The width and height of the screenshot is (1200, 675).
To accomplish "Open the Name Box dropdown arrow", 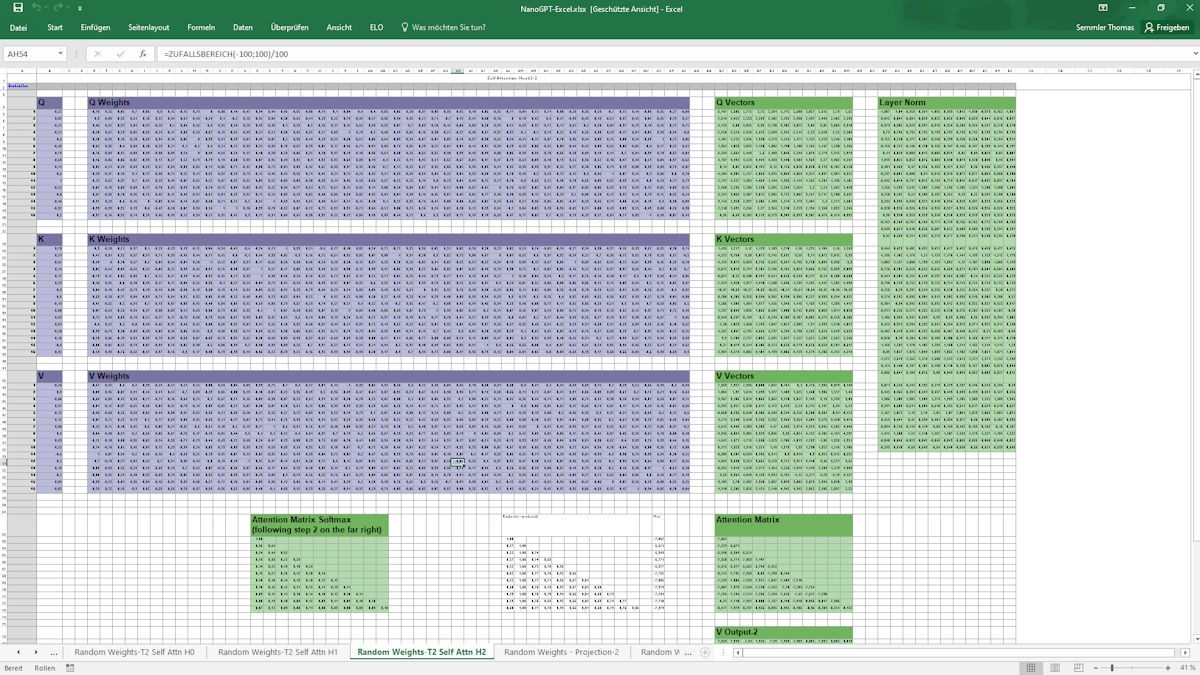I will 61,53.
